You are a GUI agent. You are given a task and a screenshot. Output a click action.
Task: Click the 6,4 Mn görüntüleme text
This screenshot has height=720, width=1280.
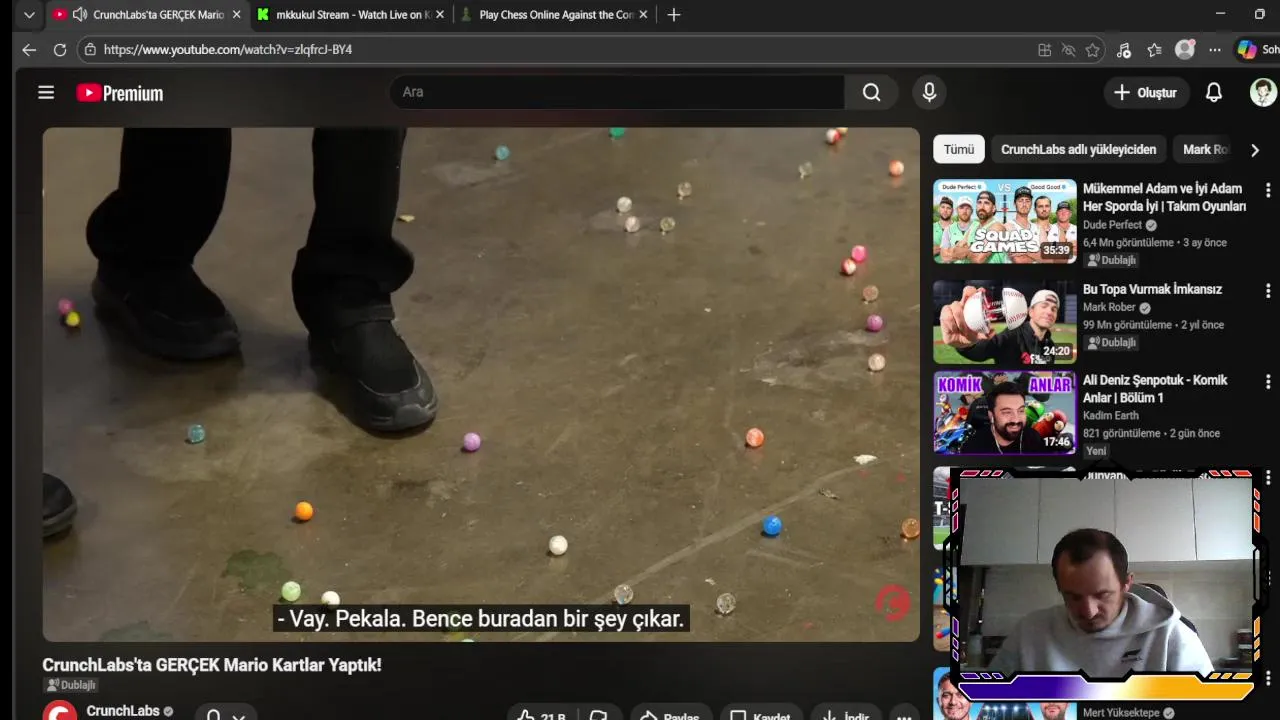[1128, 243]
